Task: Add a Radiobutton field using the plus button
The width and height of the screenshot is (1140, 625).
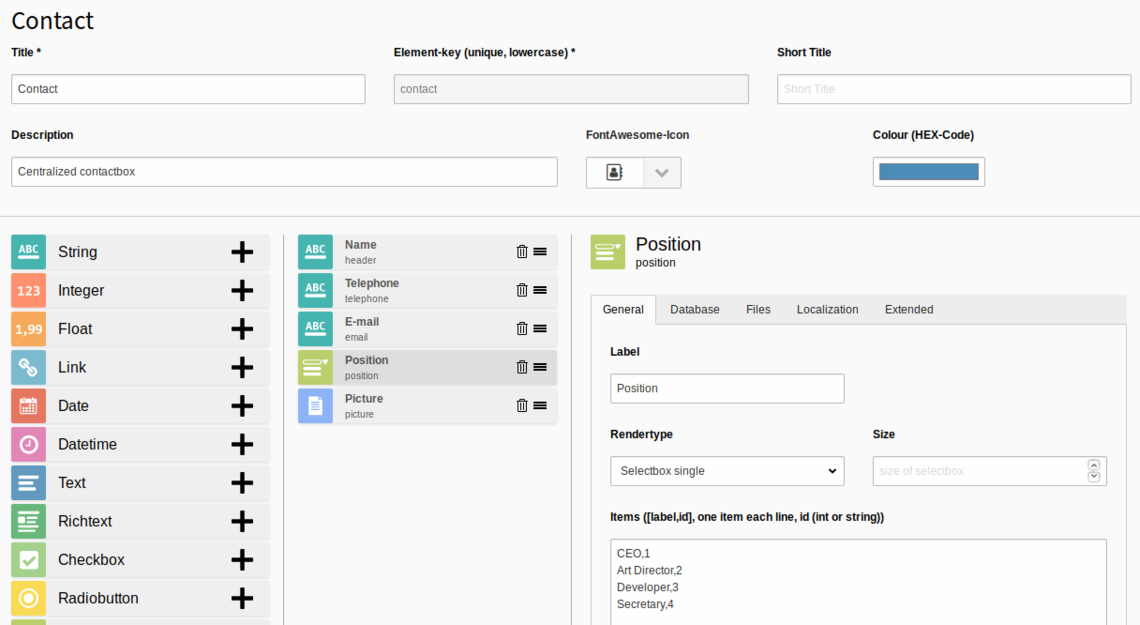Action: [242, 598]
